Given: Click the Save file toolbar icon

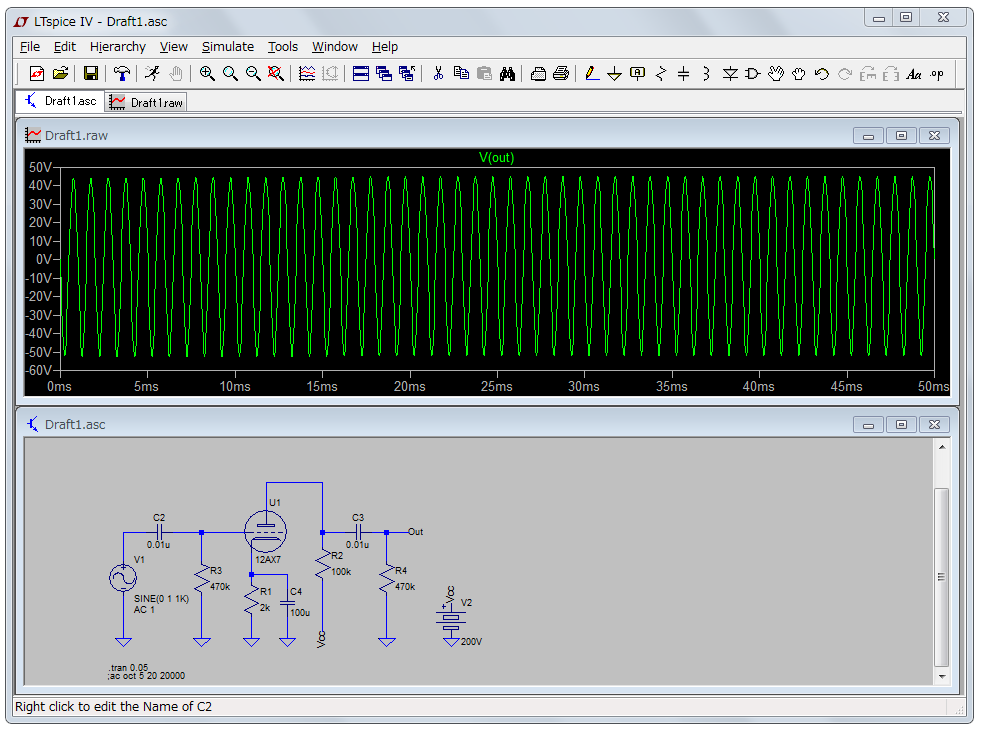Looking at the screenshot, I should (91, 73).
